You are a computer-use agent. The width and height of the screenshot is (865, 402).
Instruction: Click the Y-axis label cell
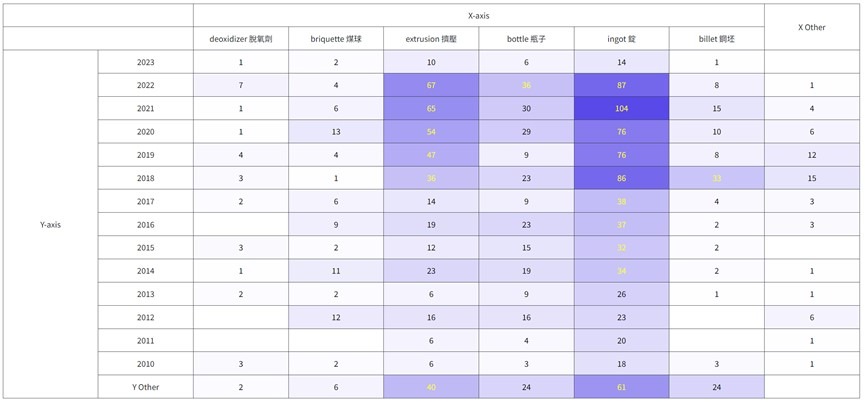tap(50, 225)
